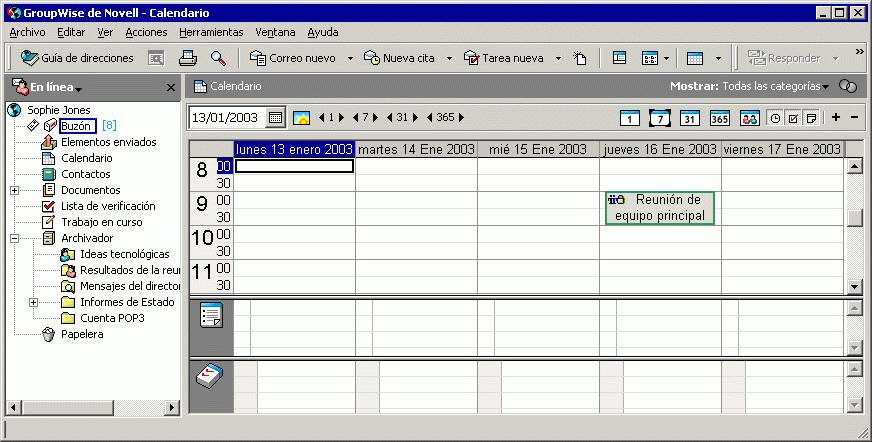
Task: Open the Nueva cita dropdown arrow
Action: 449,58
